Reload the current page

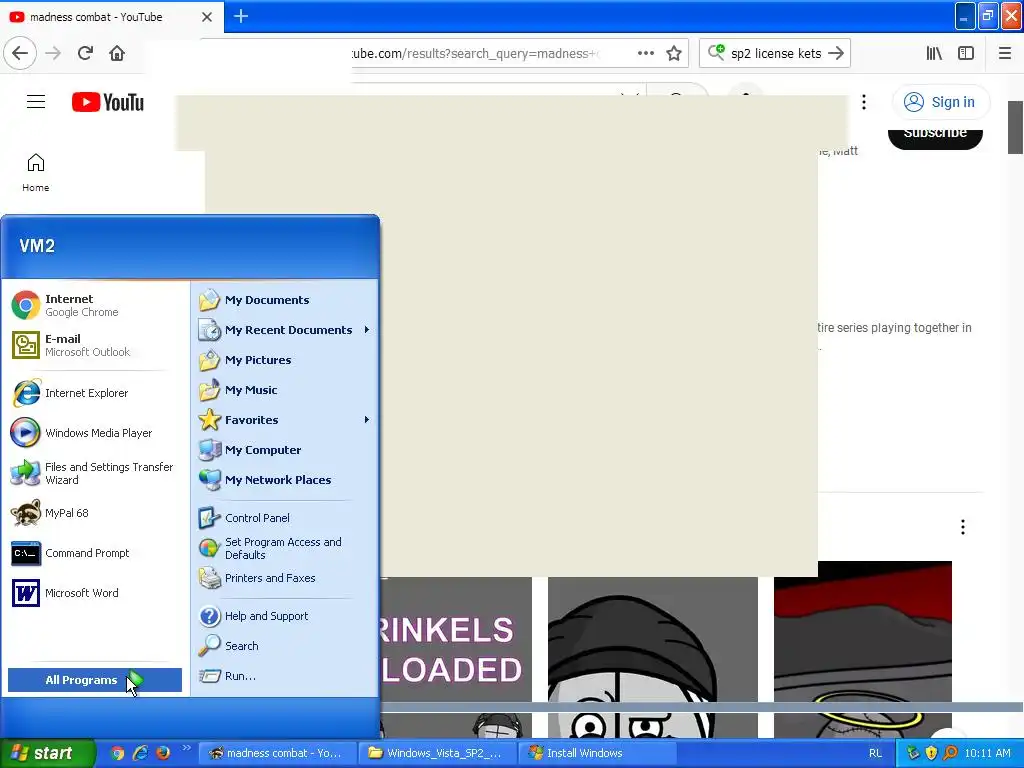[85, 53]
